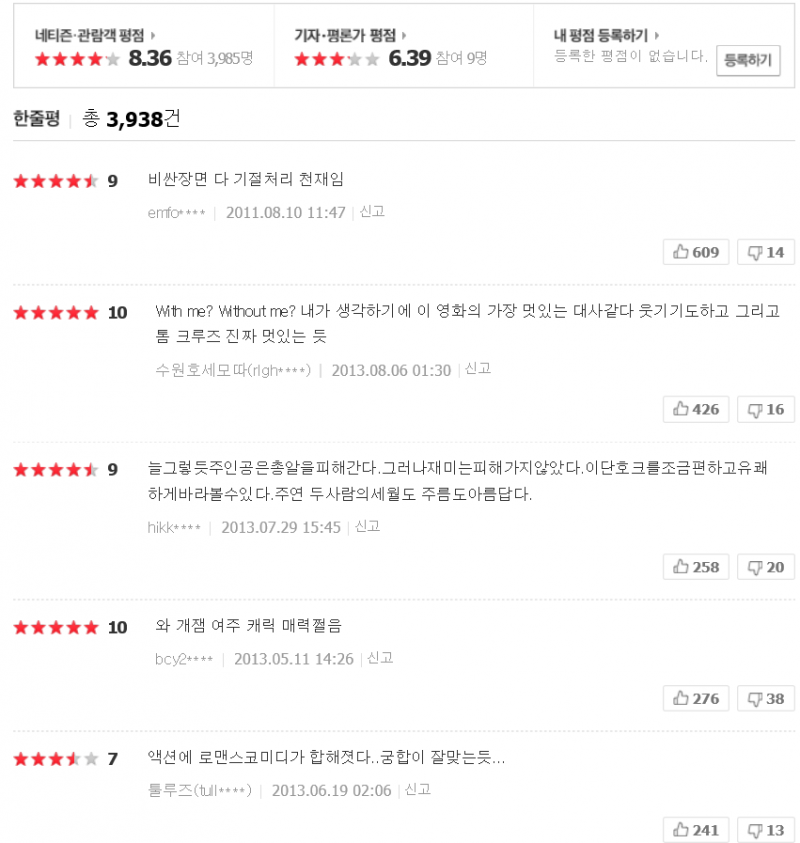This screenshot has width=800, height=843.
Task: Report the emfo**** review via 신고
Action: pyautogui.click(x=372, y=212)
